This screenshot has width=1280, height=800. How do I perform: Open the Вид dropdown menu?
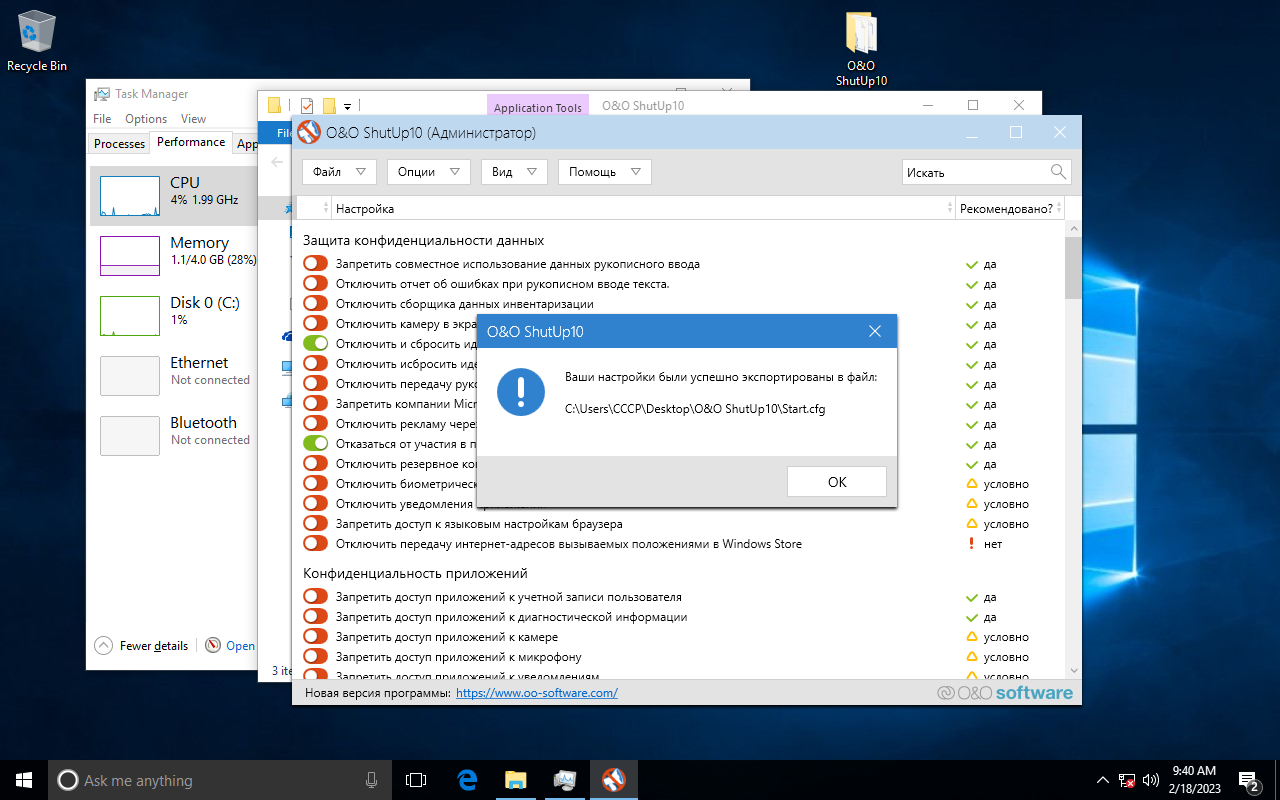point(514,172)
